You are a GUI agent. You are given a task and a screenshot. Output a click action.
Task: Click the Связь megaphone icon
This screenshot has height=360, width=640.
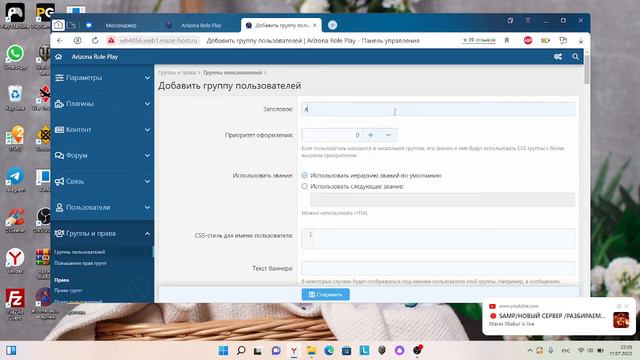click(59, 181)
